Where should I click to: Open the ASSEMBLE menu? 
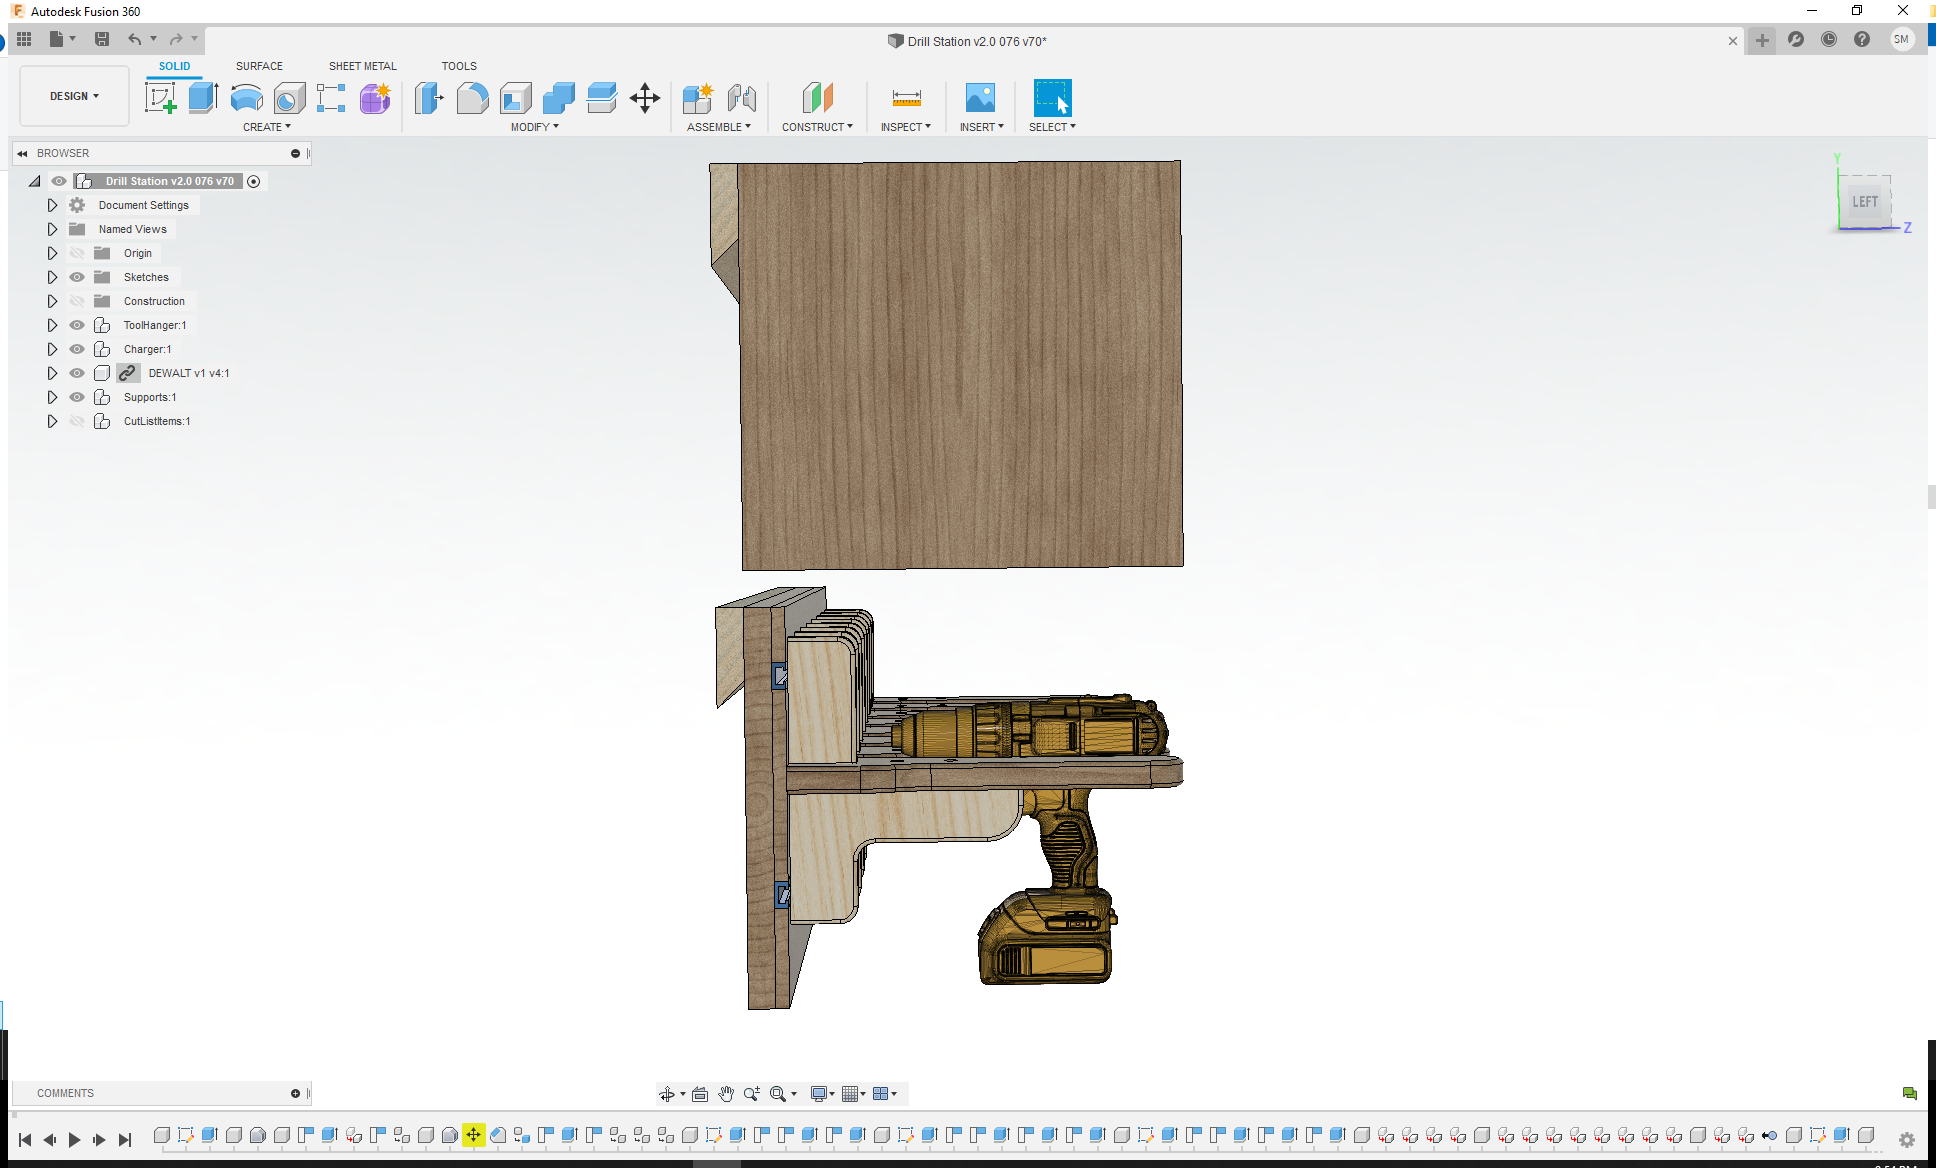coord(719,127)
